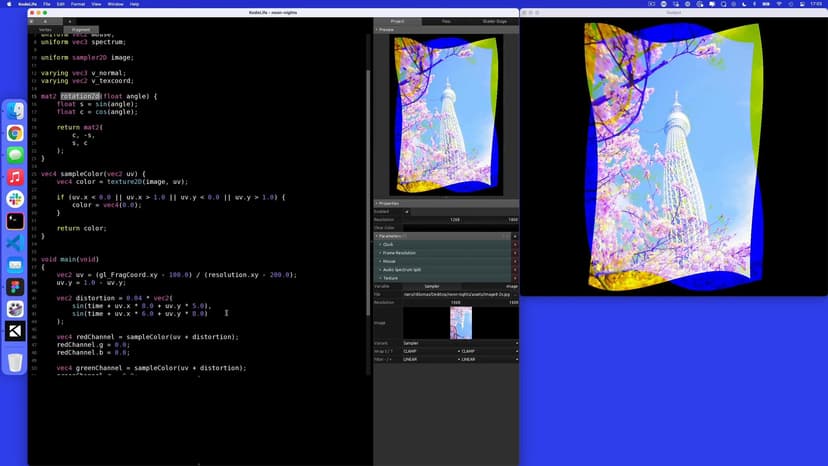This screenshot has height=466, width=828.
Task: Open the Music app in dock
Action: click(15, 177)
